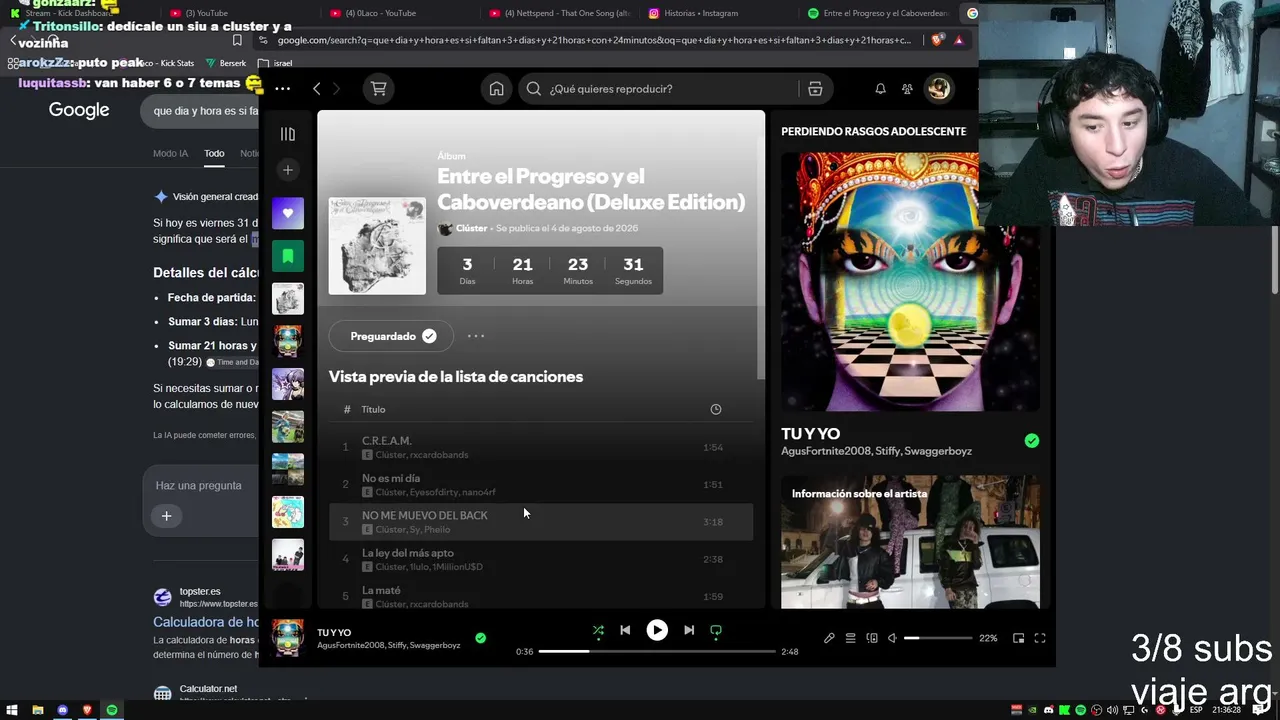
Task: Click the Google logo
Action: pyautogui.click(x=79, y=110)
